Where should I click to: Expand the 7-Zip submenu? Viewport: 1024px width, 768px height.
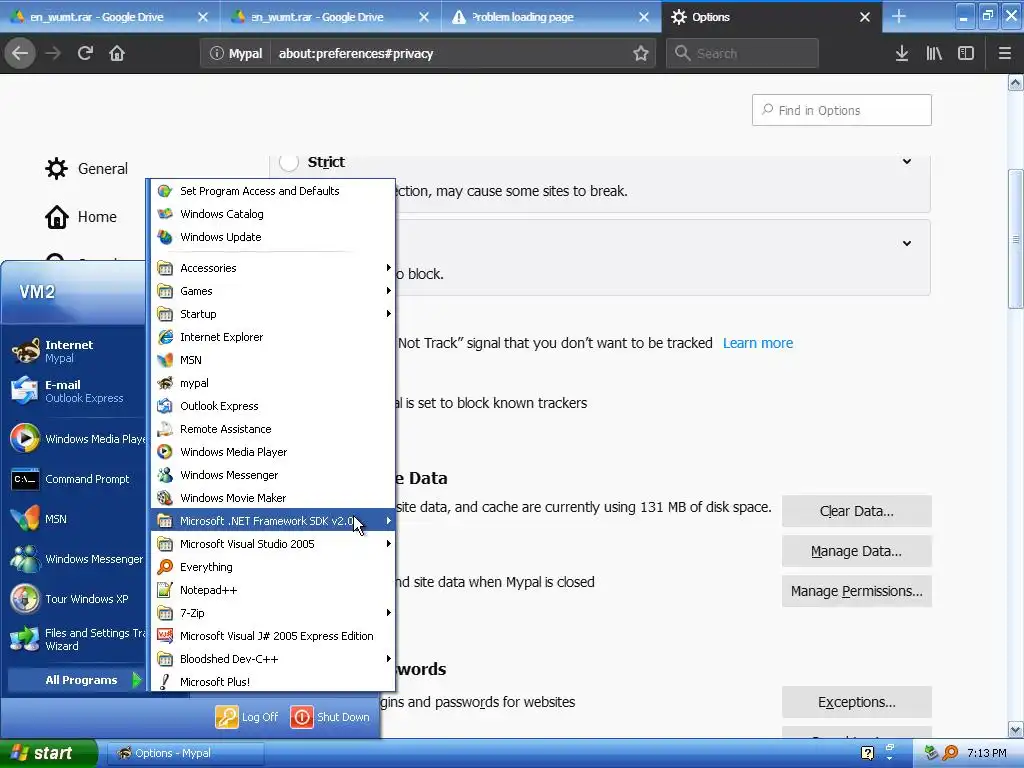273,613
